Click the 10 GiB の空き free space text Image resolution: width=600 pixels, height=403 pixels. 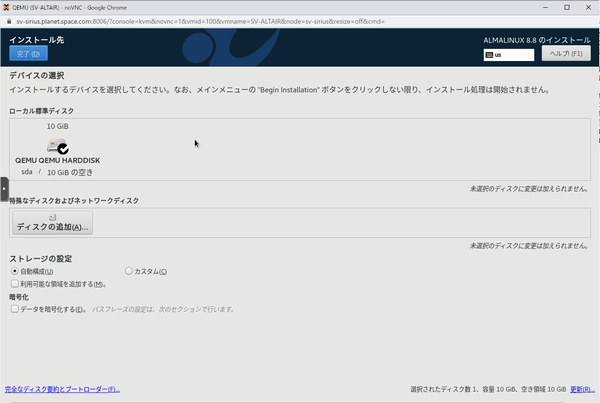70,172
